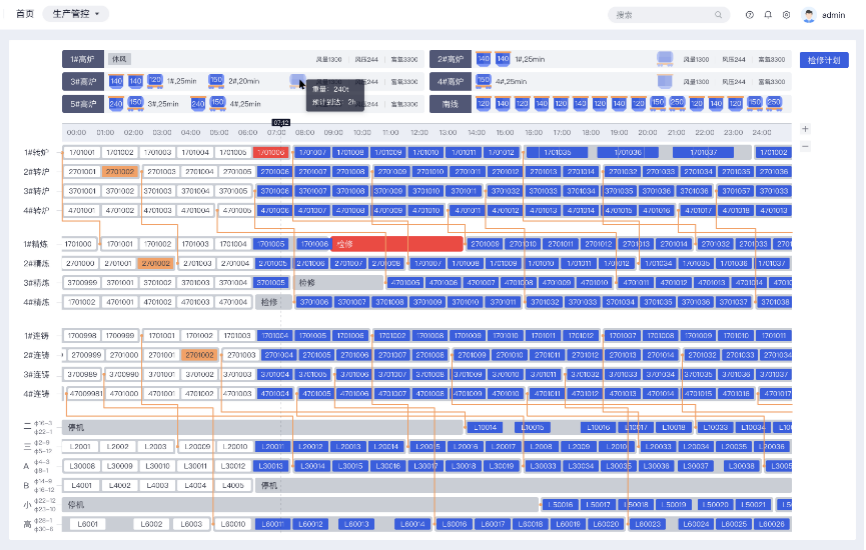Focus the 搜索 search field
This screenshot has width=866, height=550.
[669, 15]
